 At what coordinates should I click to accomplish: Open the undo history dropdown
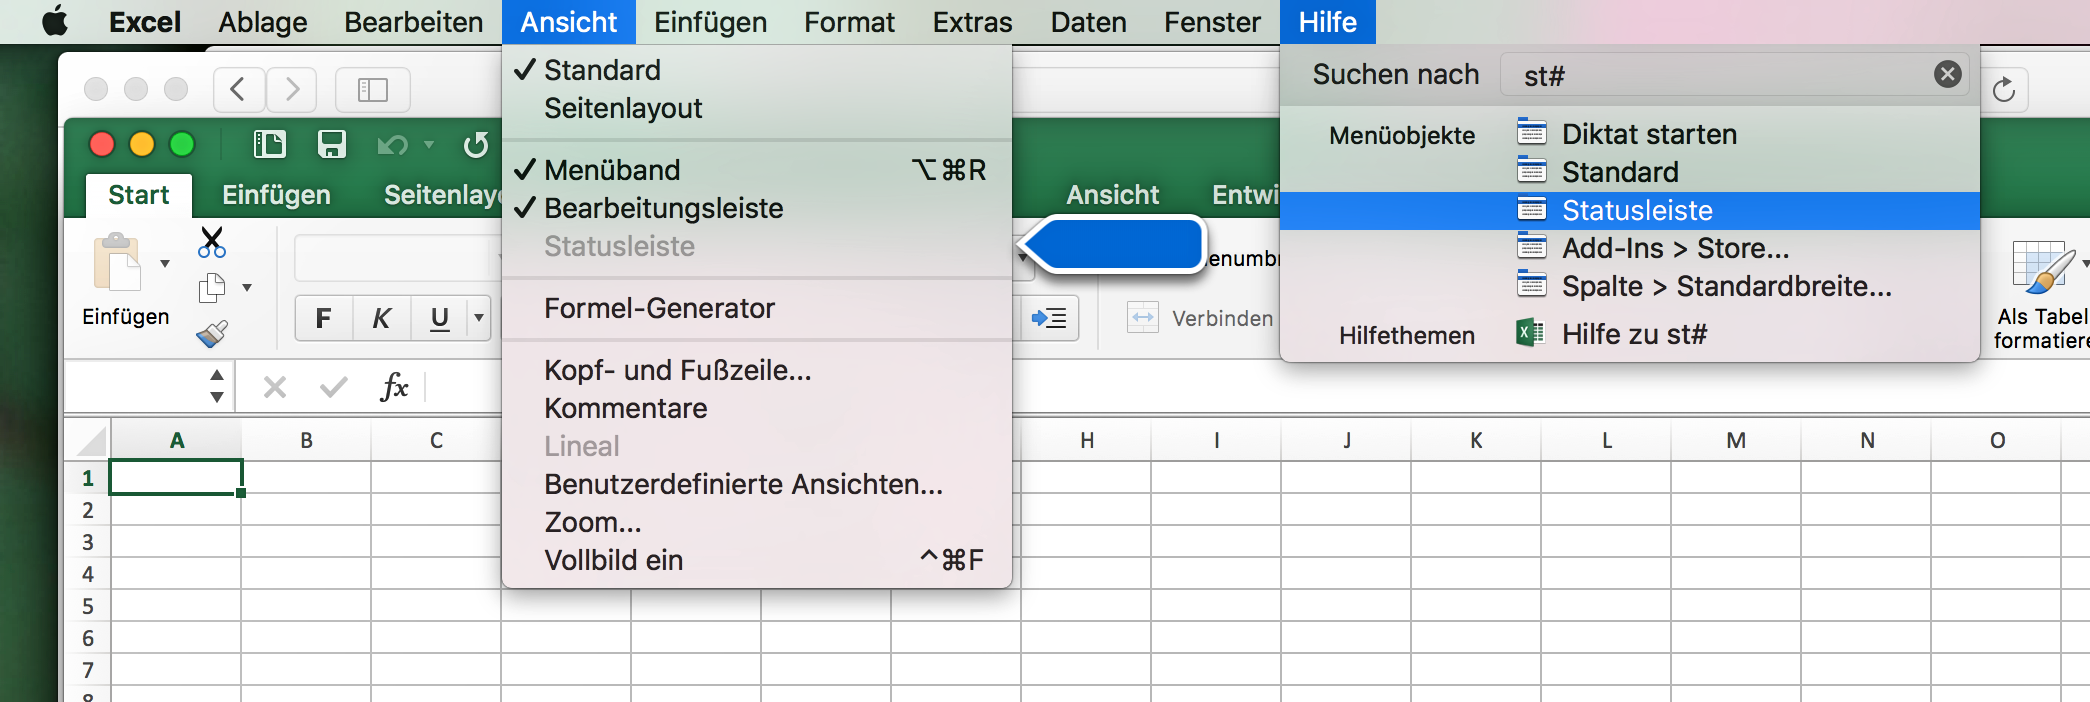click(x=429, y=145)
